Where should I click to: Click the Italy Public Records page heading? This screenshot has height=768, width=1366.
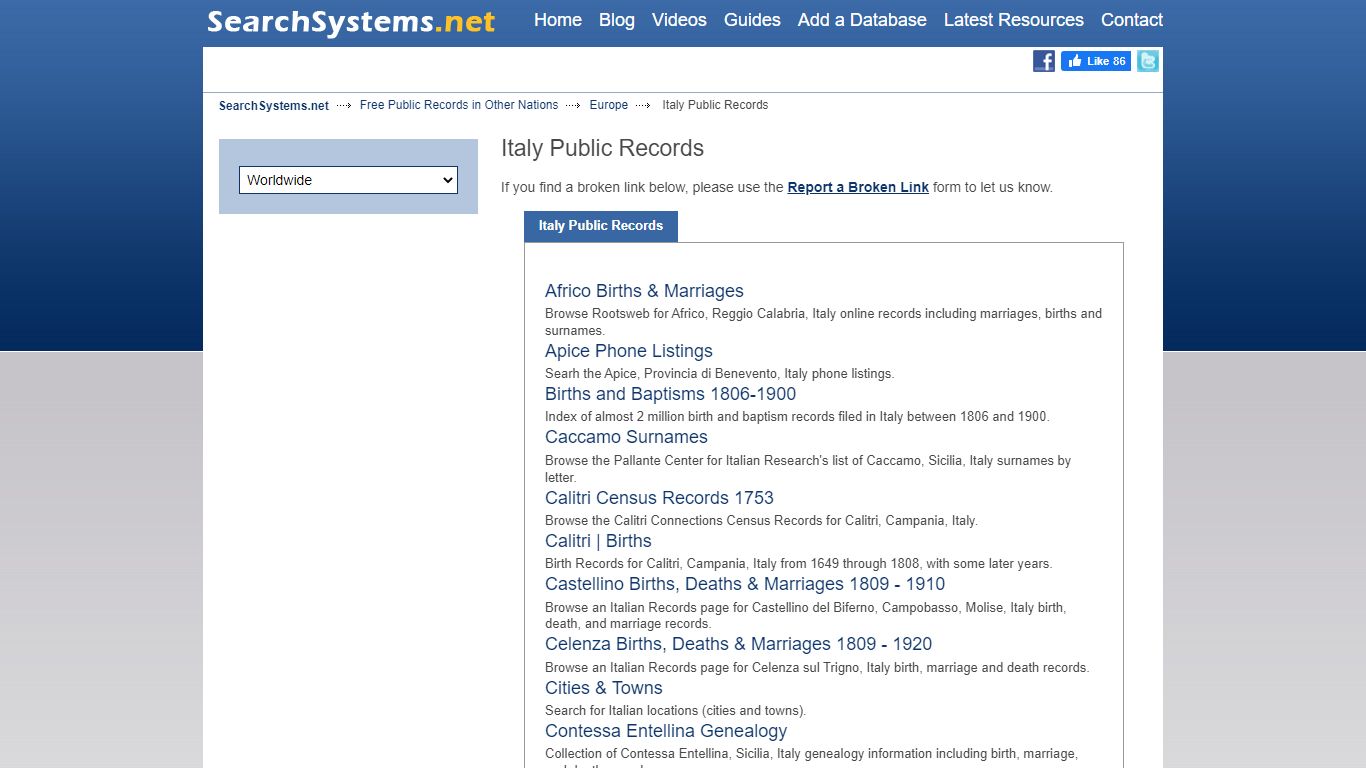602,148
